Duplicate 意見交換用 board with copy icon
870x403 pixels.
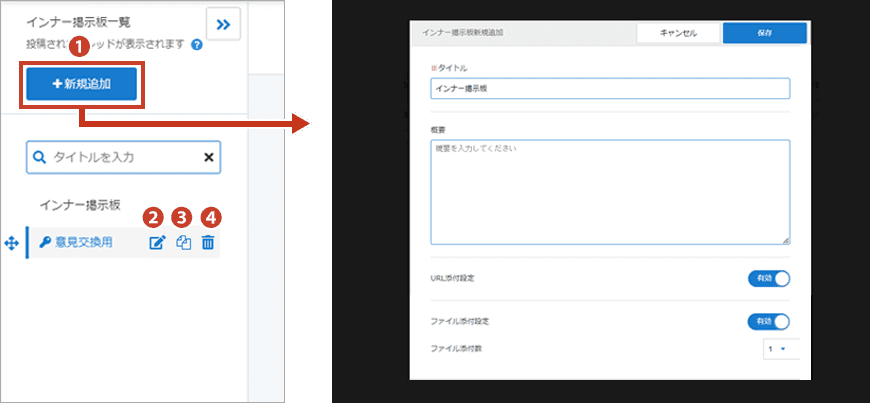(183, 242)
